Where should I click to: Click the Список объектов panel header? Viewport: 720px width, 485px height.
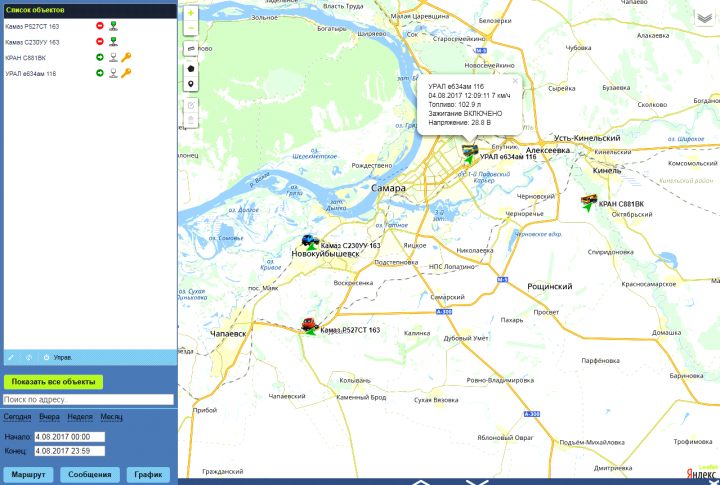90,10
